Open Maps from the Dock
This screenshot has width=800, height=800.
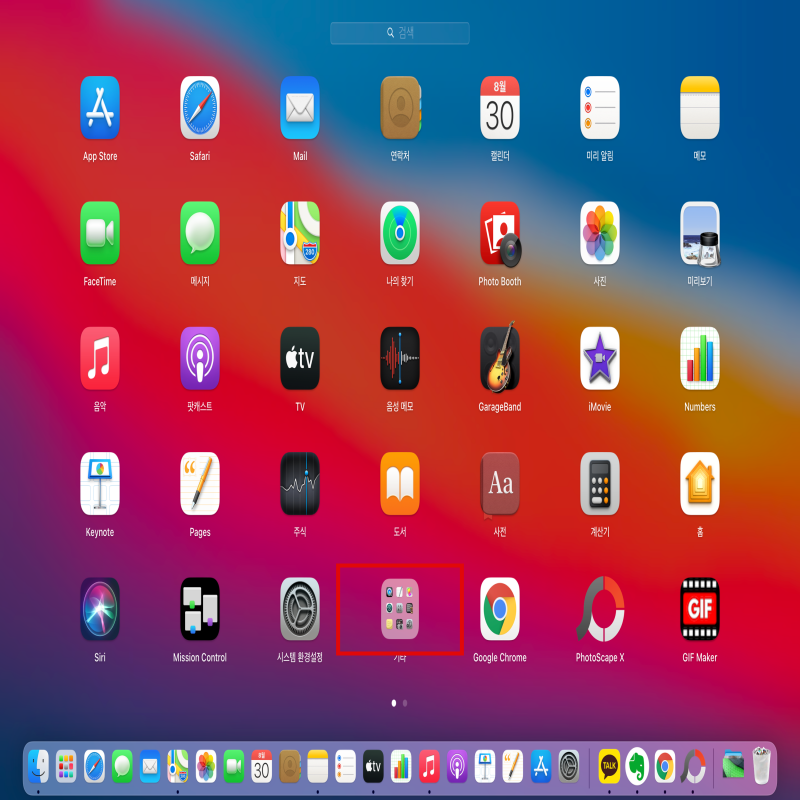[178, 766]
